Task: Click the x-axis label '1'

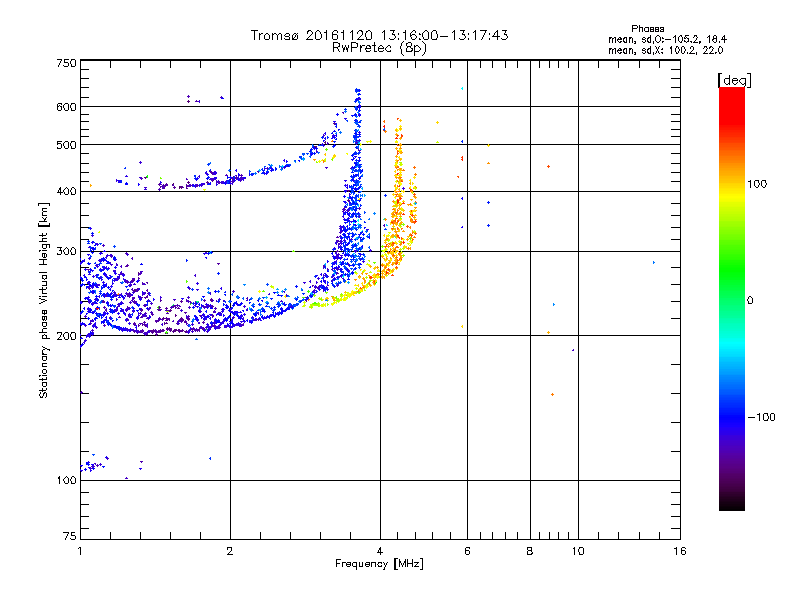Action: tap(80, 551)
